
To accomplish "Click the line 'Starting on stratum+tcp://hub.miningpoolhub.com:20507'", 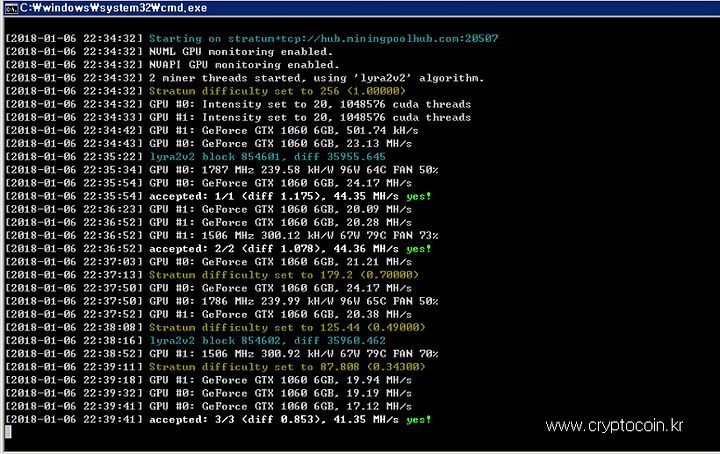I will [x=252, y=39].
